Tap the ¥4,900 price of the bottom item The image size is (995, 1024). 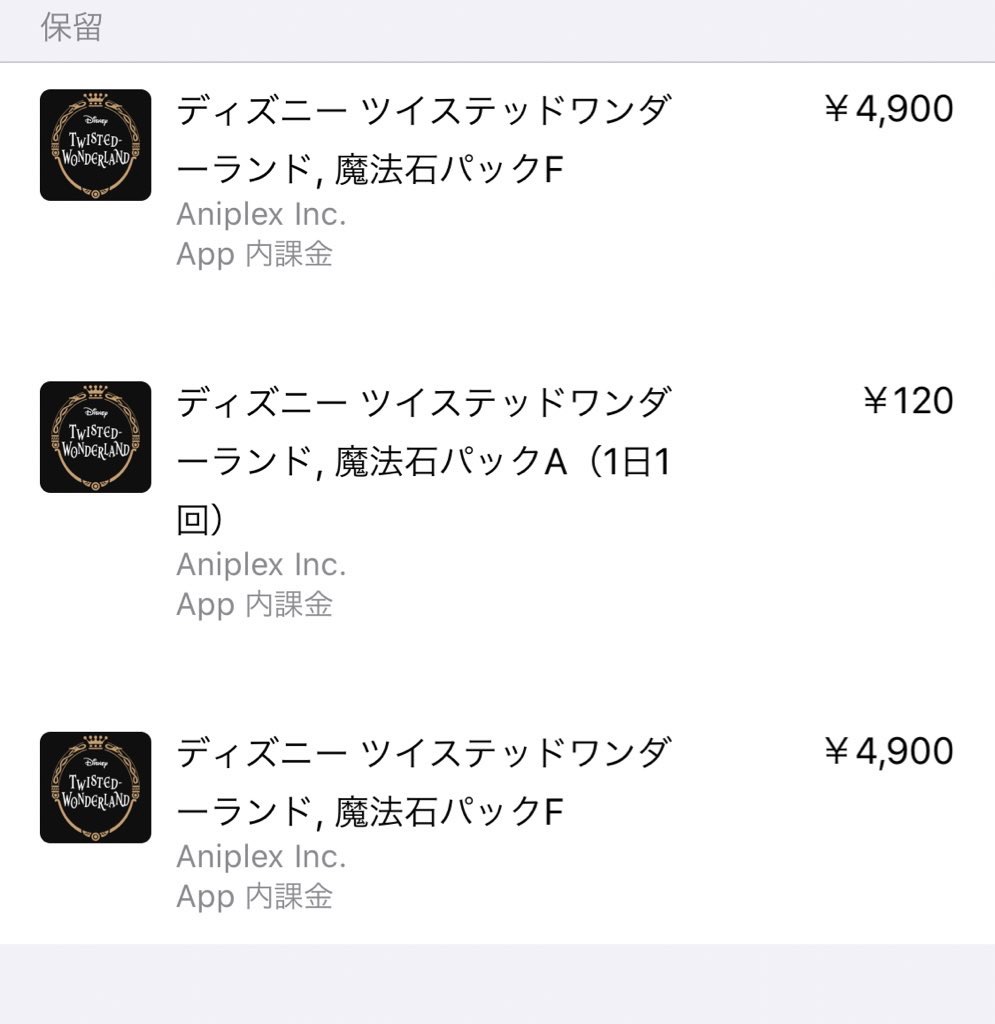(888, 751)
